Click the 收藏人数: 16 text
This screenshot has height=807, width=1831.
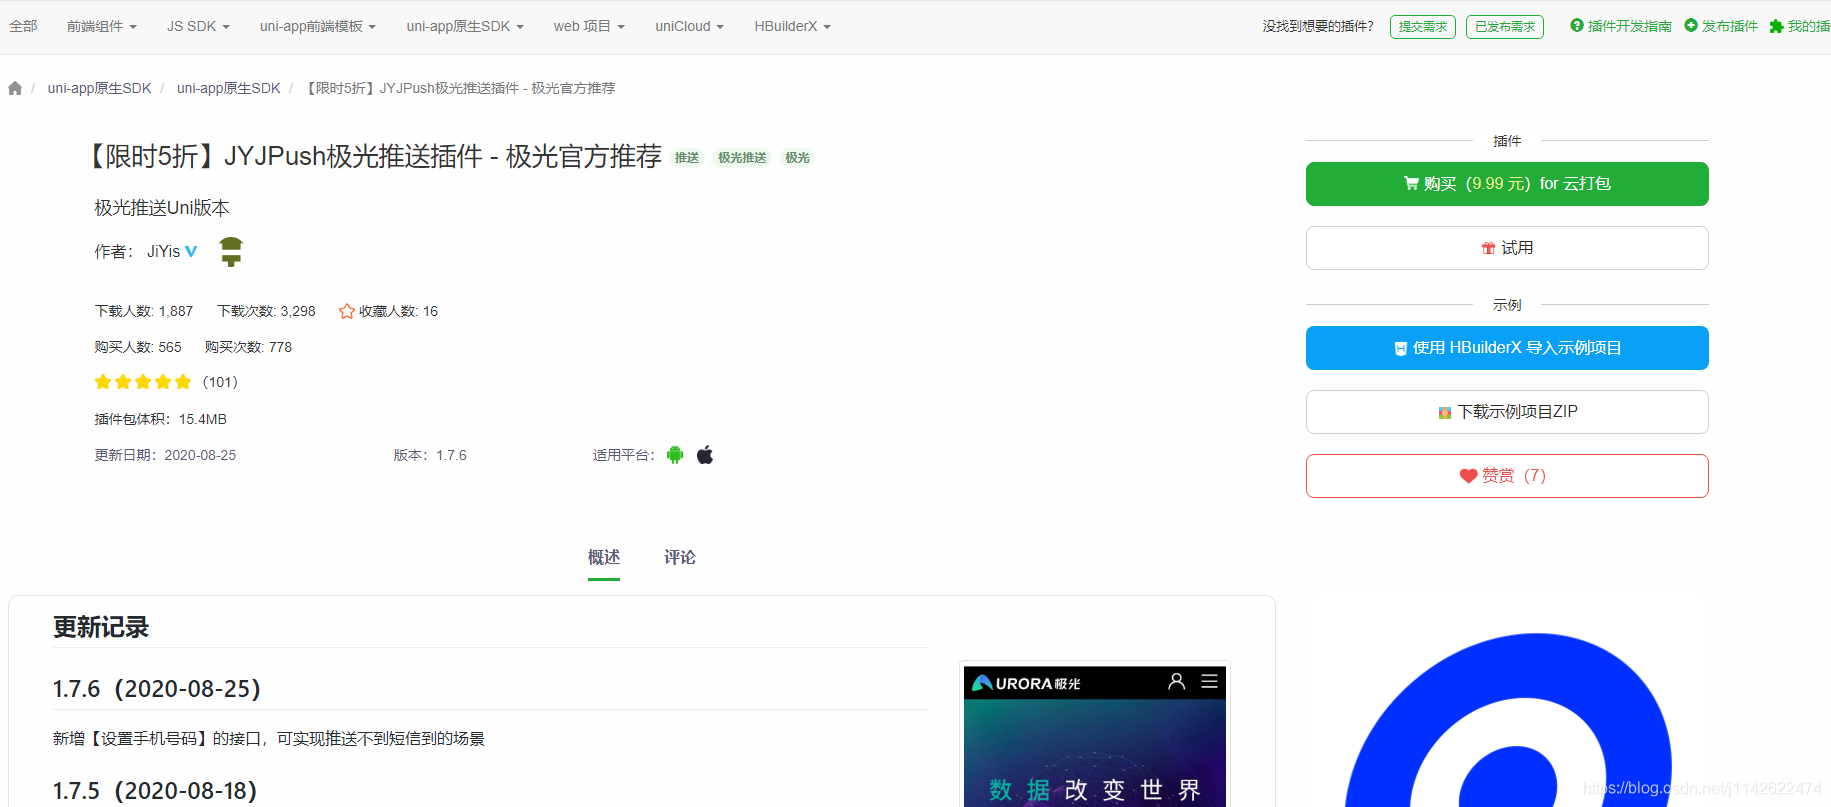398,311
